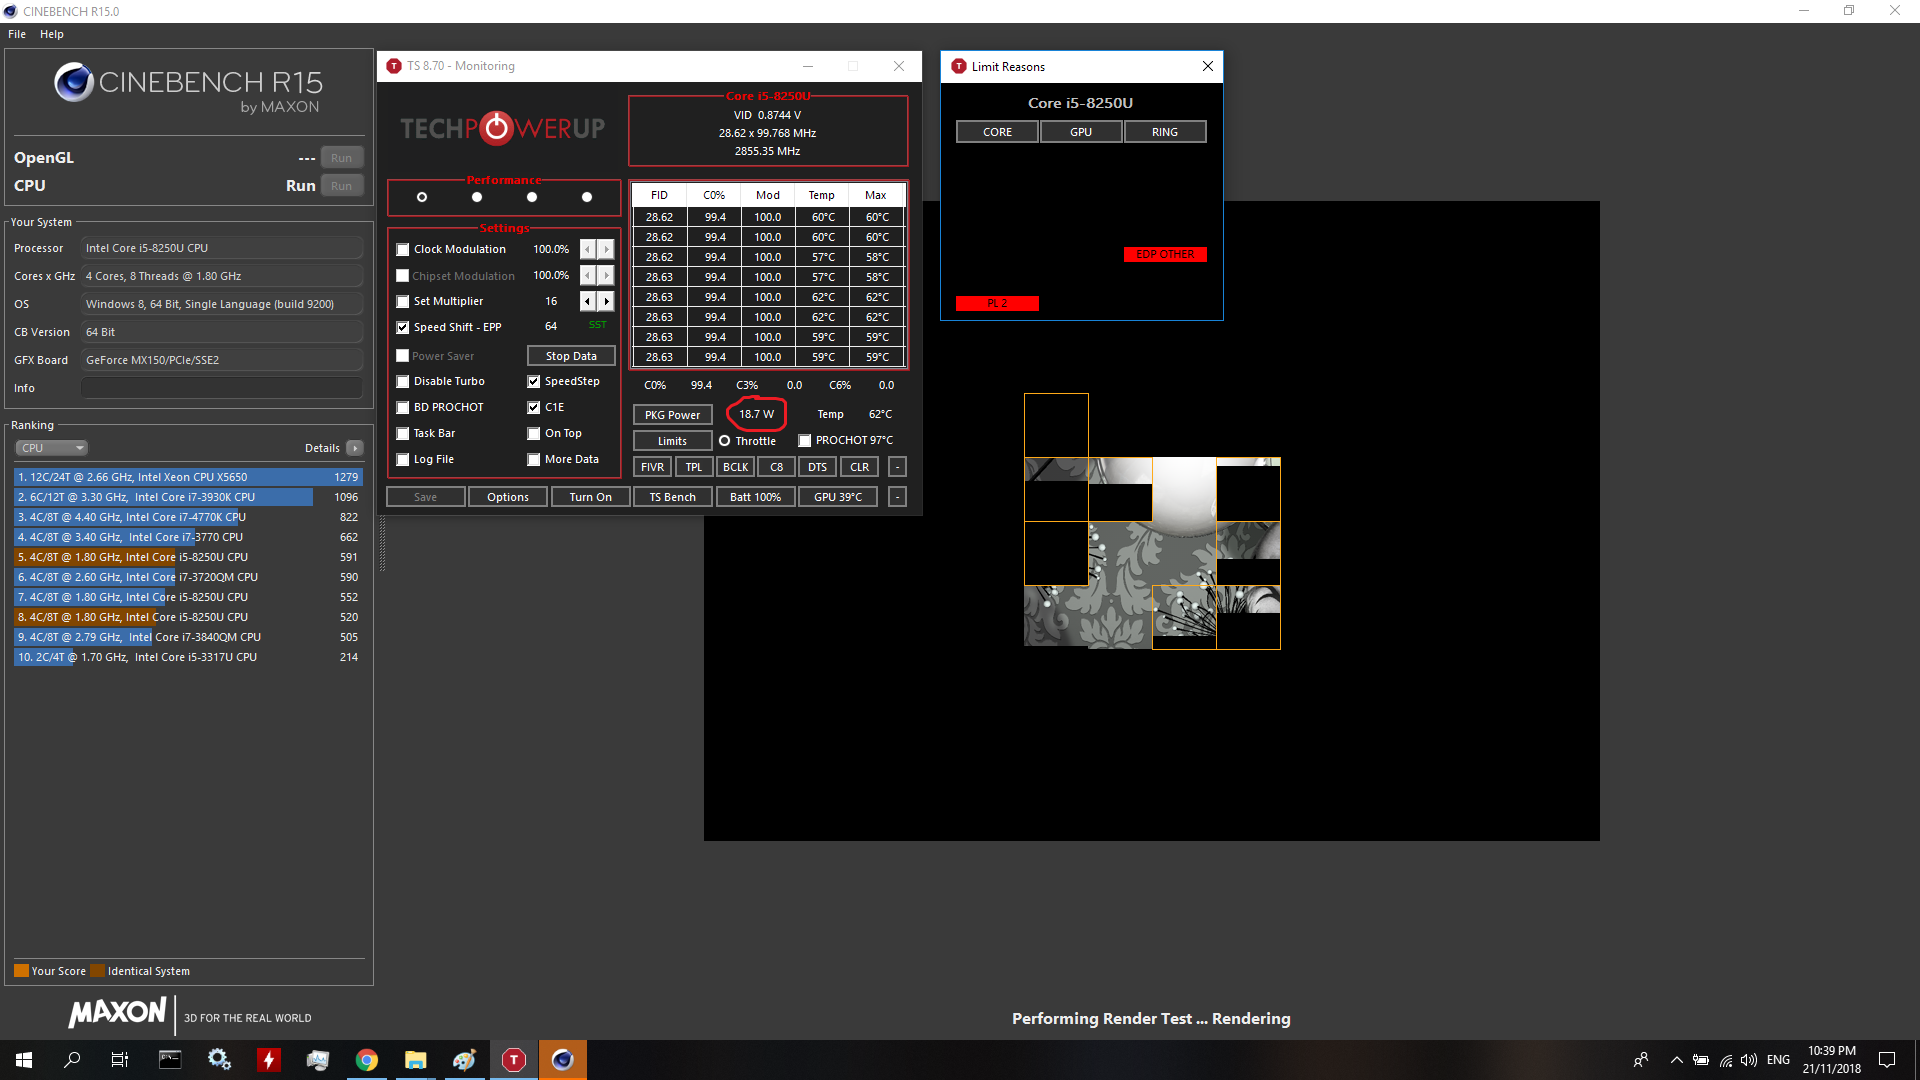The height and width of the screenshot is (1080, 1920).
Task: Enable the Disable Turbo checkbox
Action: 403,381
